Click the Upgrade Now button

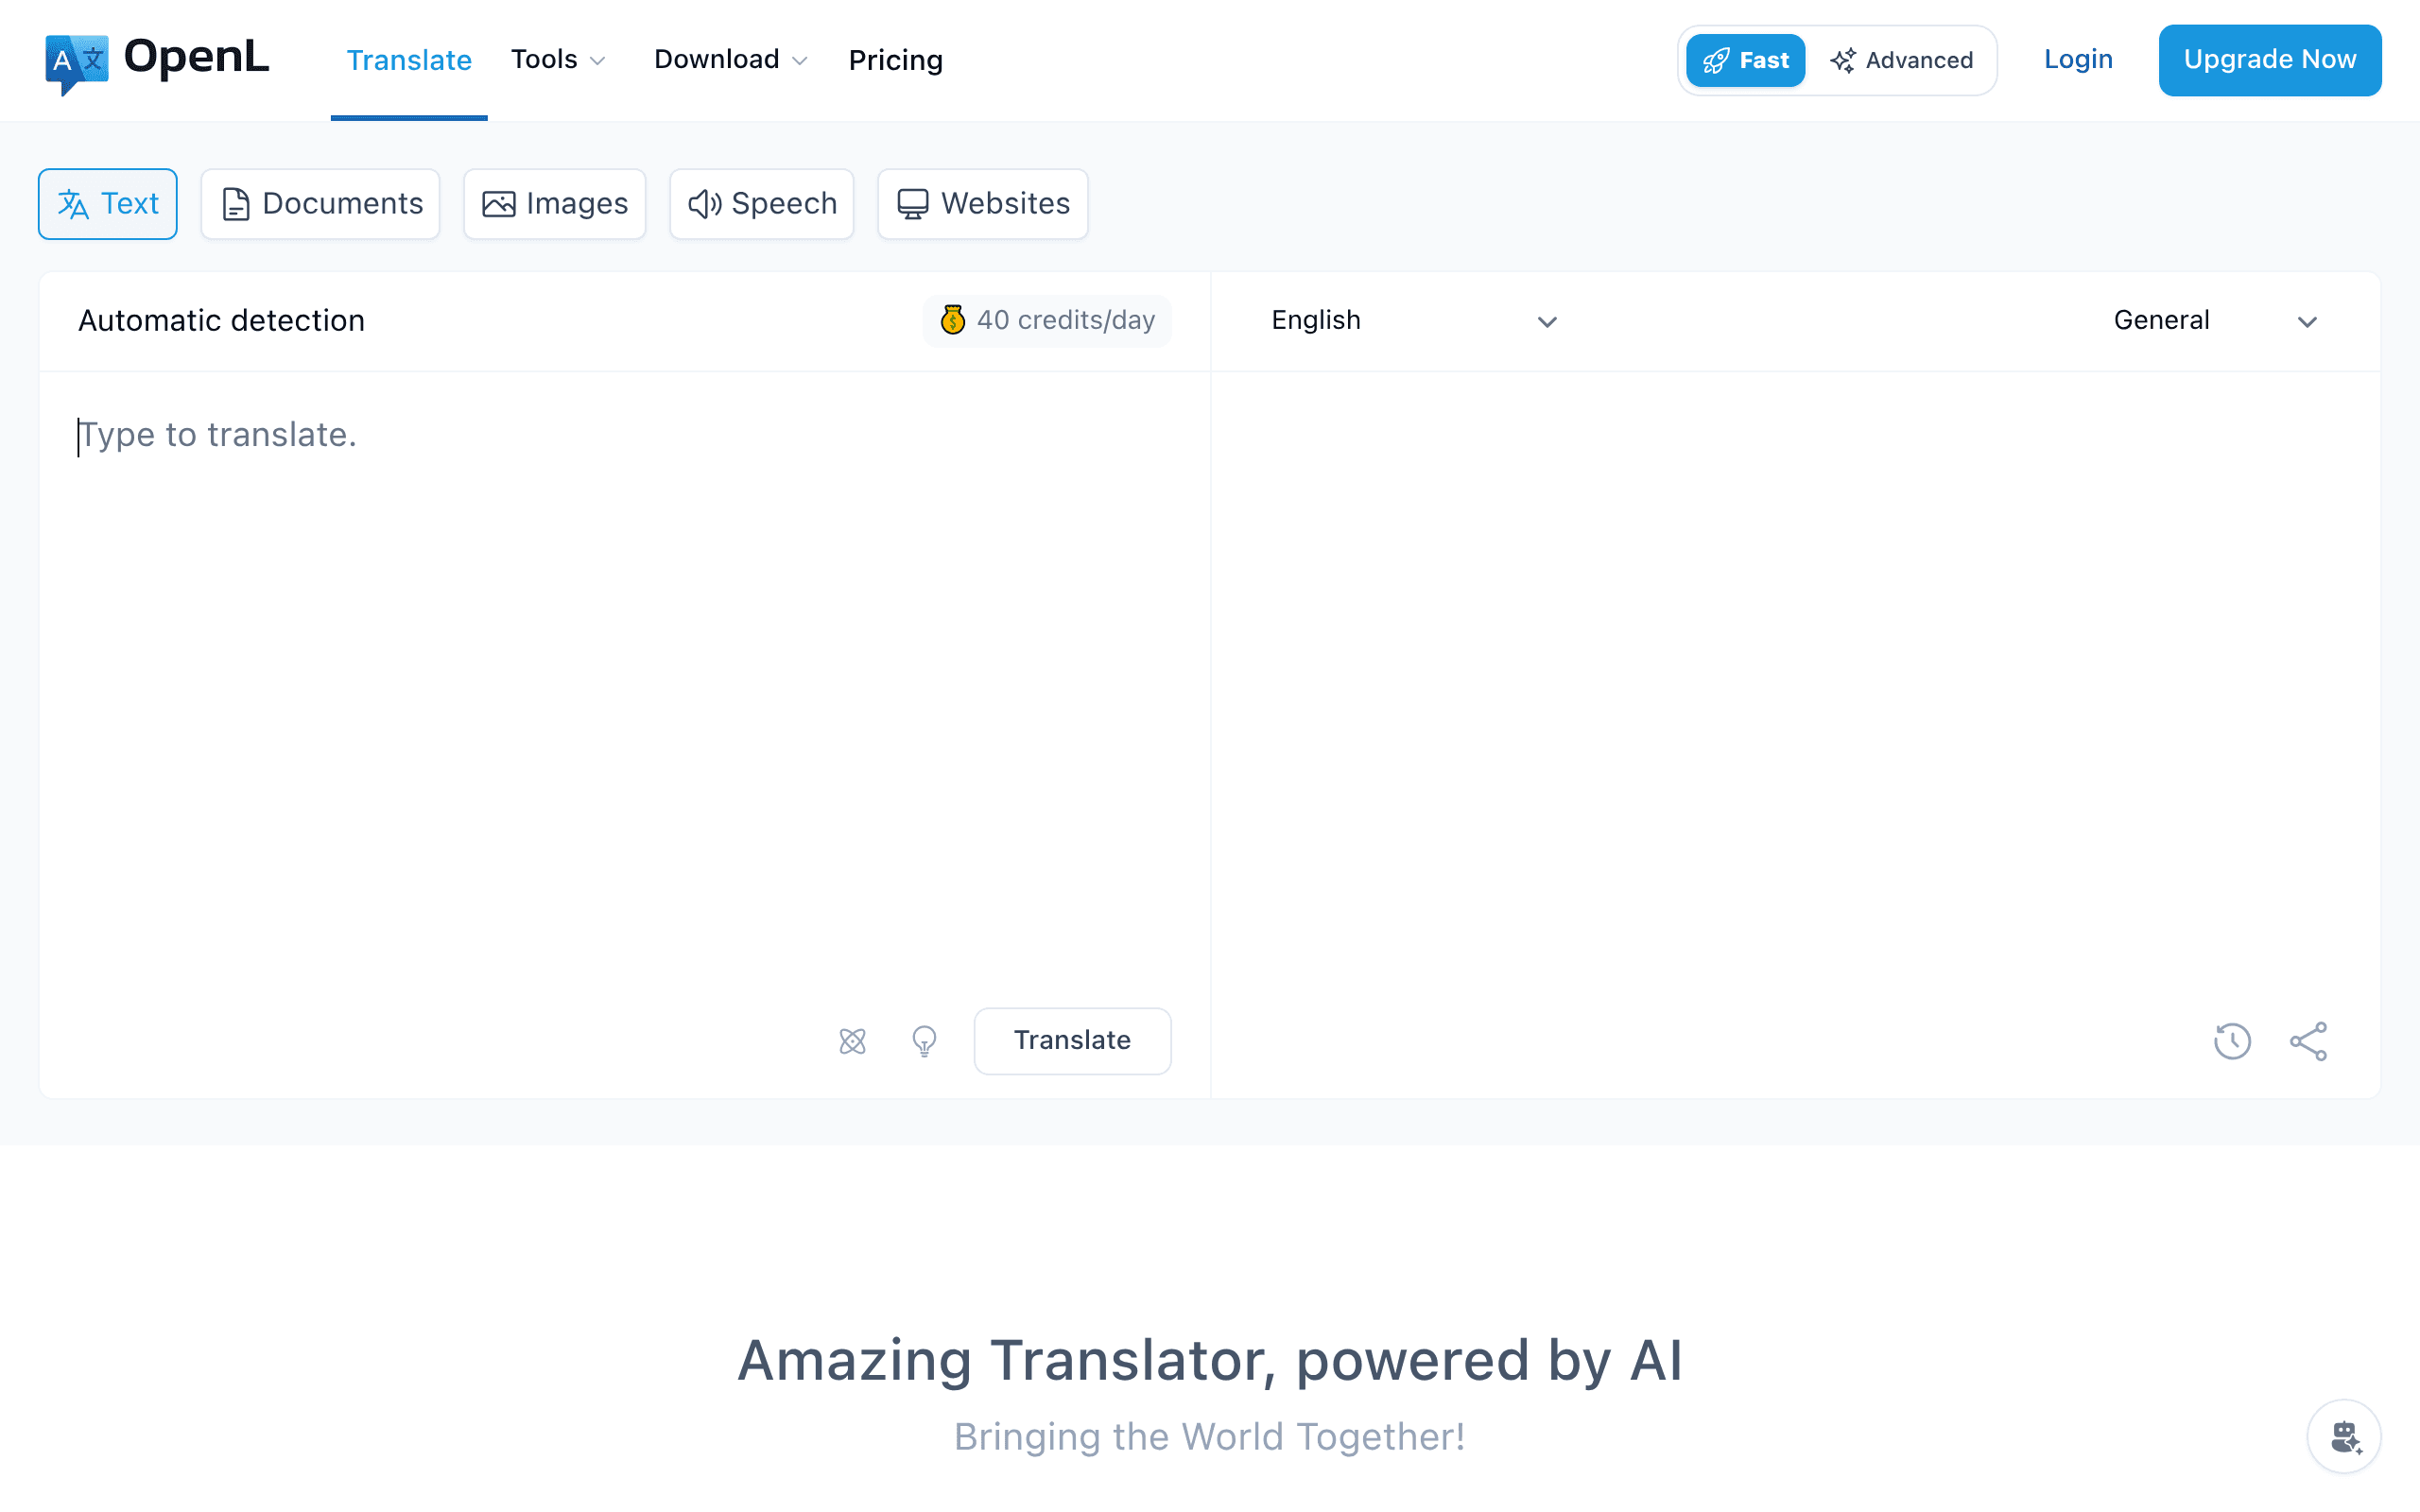(x=2269, y=60)
